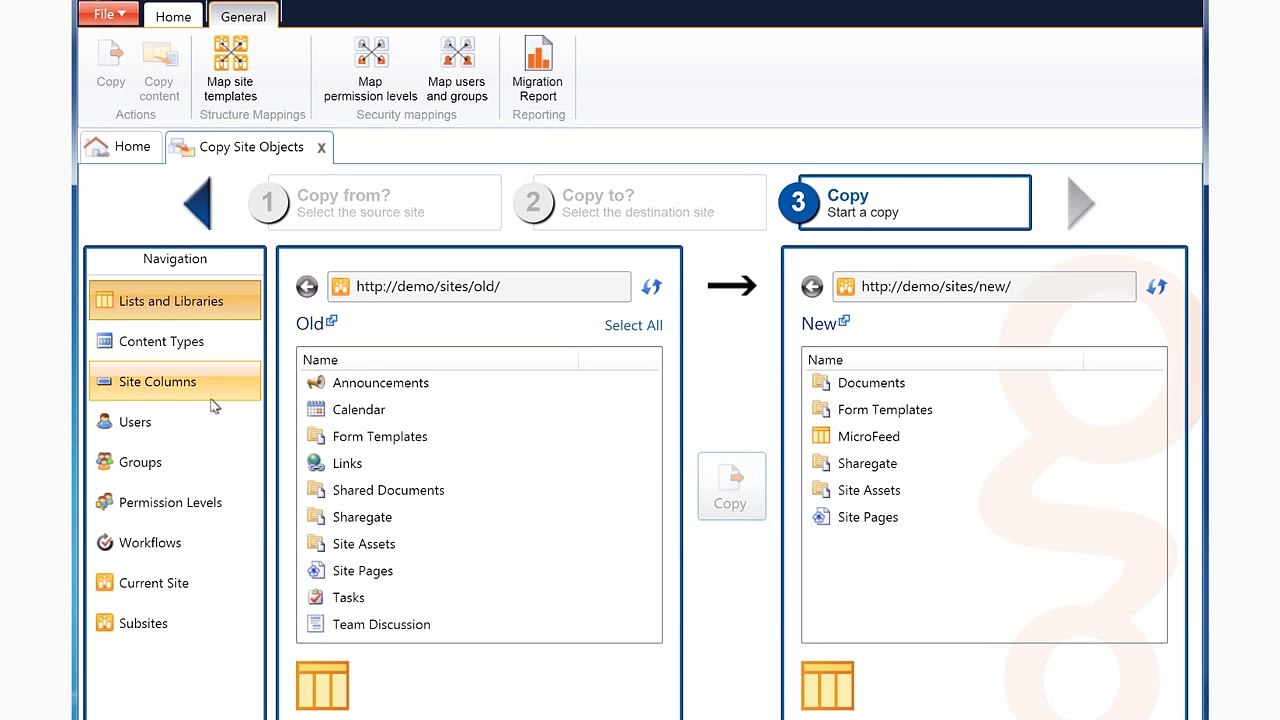The height and width of the screenshot is (720, 1280).
Task: Choose Current Site in Navigation
Action: [x=175, y=583]
